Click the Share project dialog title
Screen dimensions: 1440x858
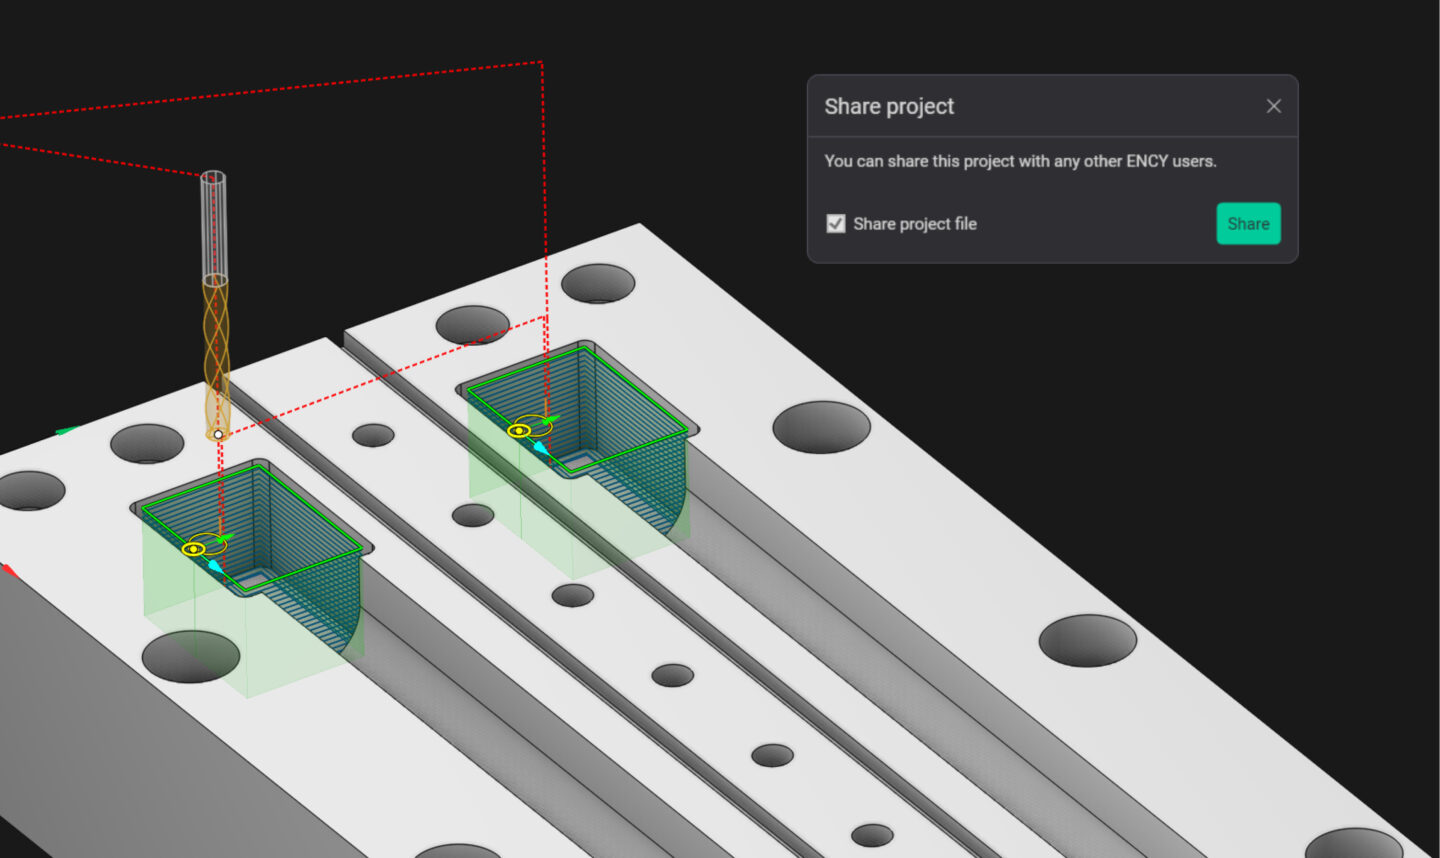click(889, 106)
